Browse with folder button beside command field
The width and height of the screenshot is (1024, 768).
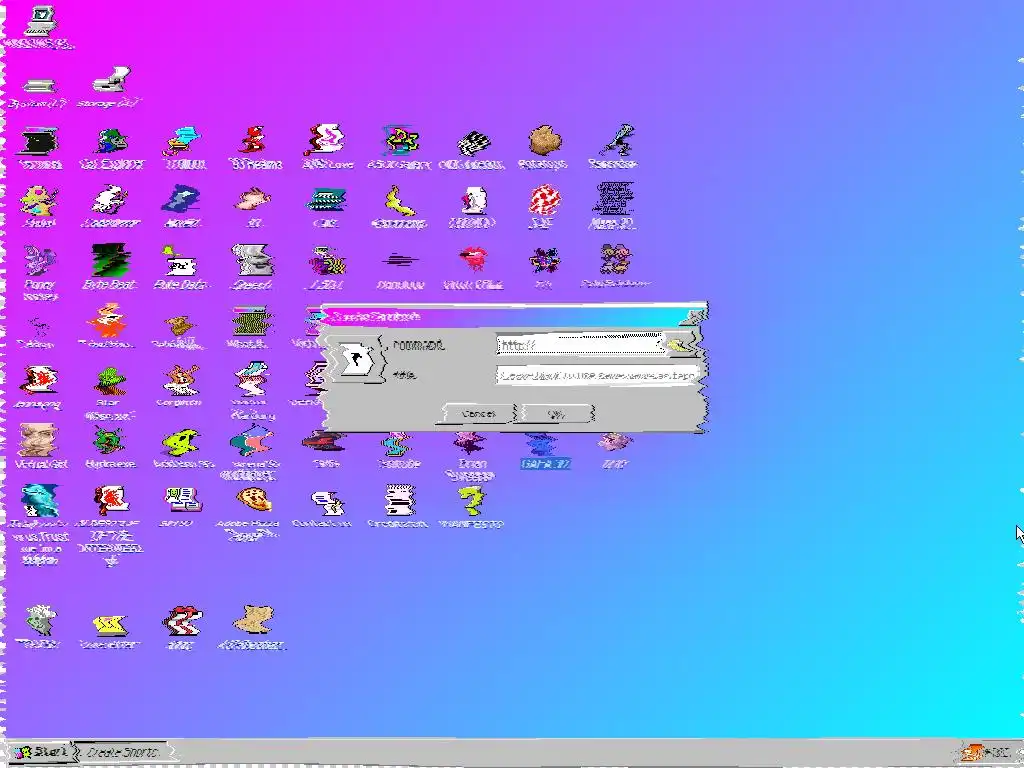(x=682, y=344)
